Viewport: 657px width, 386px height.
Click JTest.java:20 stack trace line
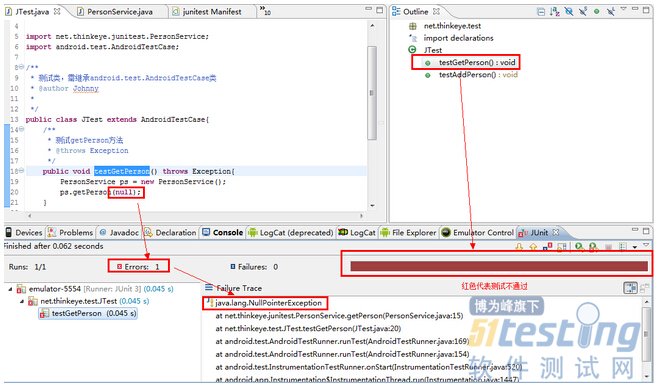pyautogui.click(x=308, y=329)
